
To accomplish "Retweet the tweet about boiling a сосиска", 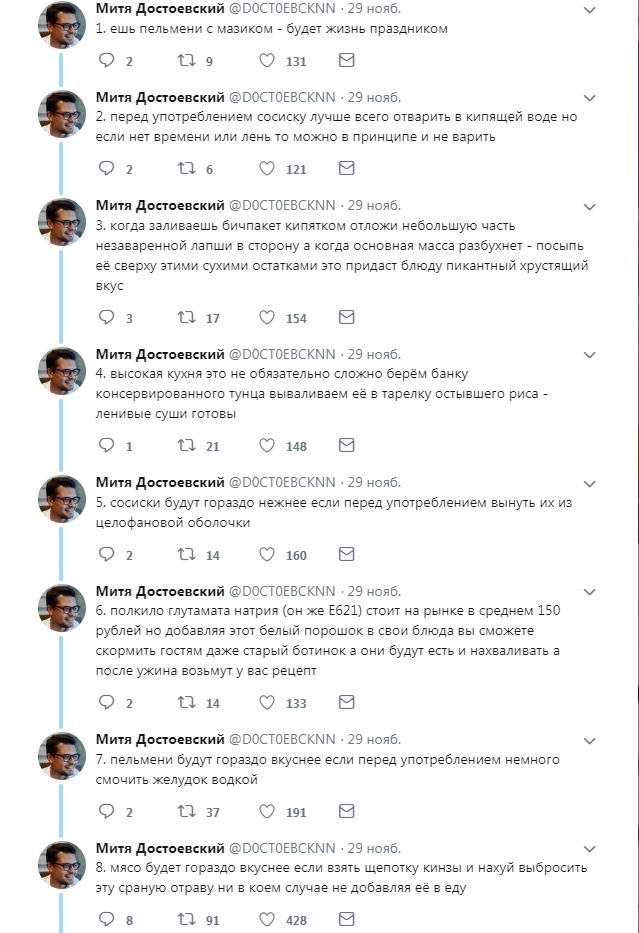I will tap(186, 169).
